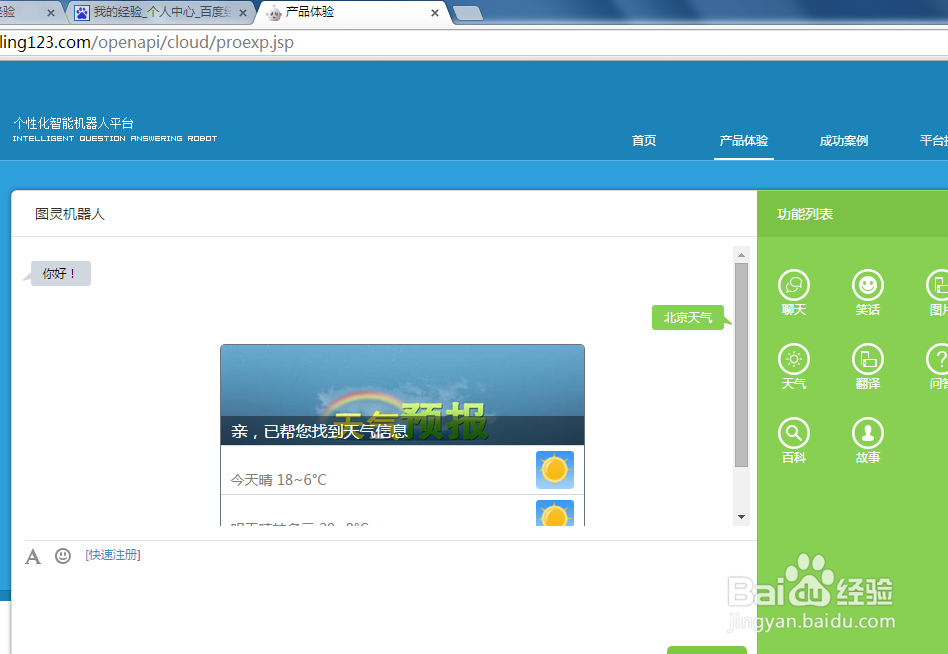
Task: Open 成功案例 navigation item
Action: pyautogui.click(x=843, y=140)
